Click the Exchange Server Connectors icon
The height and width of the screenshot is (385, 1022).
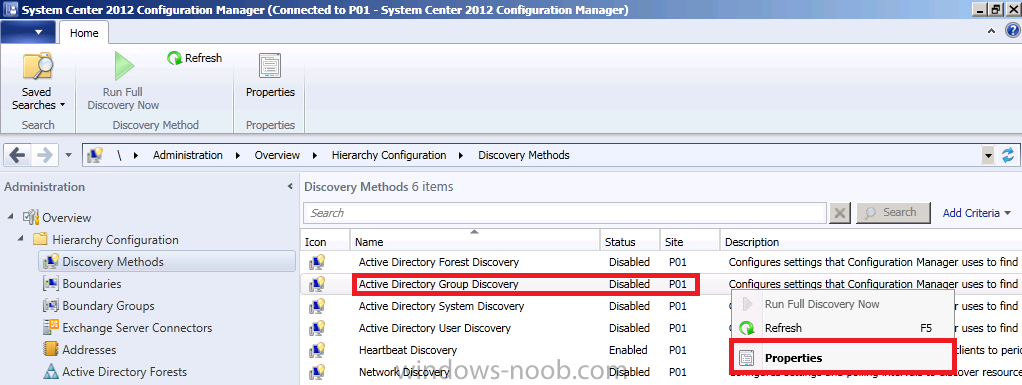click(x=50, y=328)
